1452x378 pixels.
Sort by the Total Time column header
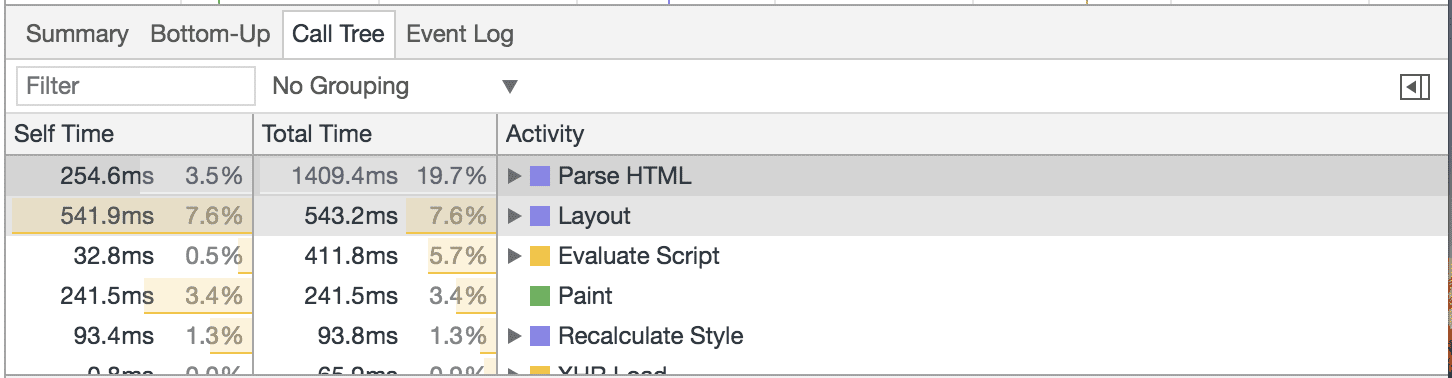point(375,134)
